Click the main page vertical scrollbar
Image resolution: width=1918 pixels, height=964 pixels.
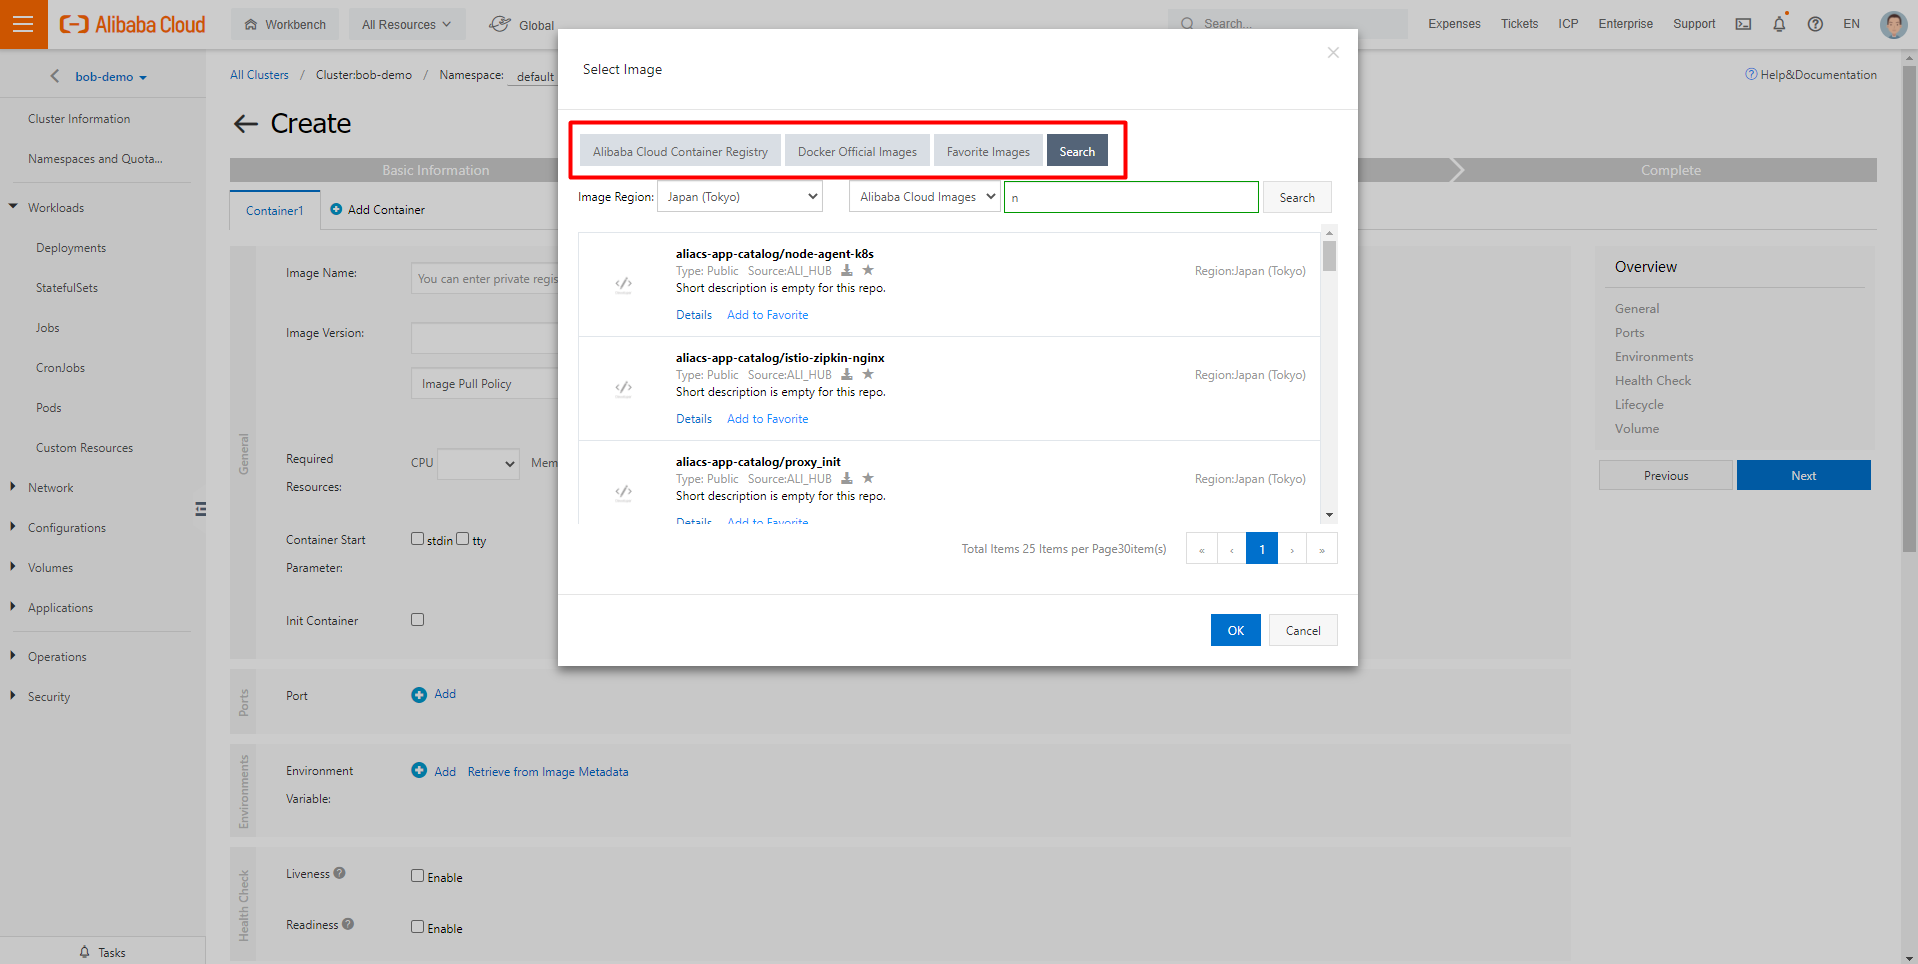pyautogui.click(x=1909, y=310)
